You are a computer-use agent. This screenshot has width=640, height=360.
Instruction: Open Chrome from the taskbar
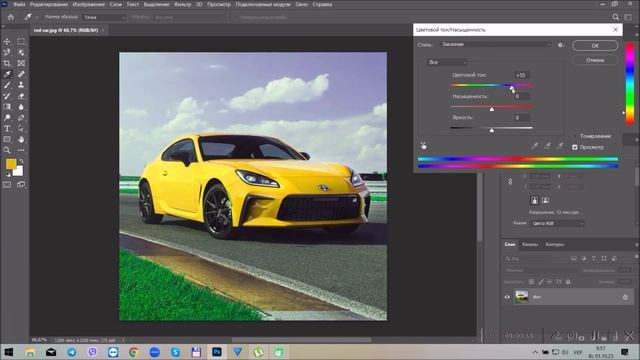133,352
